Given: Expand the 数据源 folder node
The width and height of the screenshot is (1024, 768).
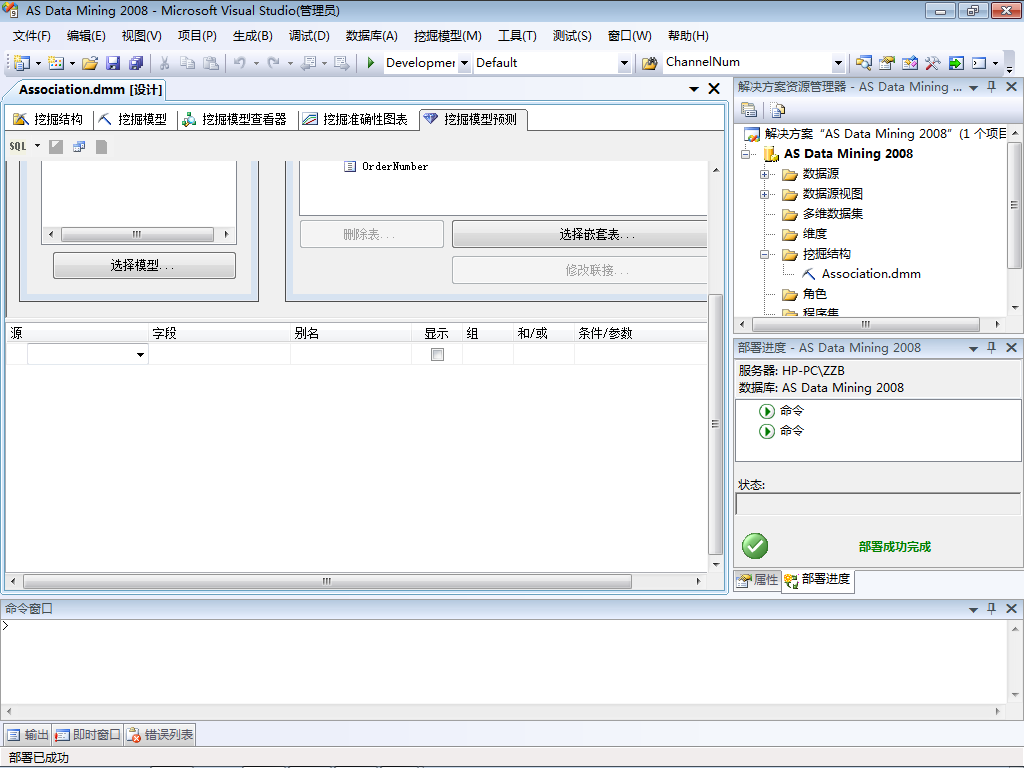Looking at the screenshot, I should (x=764, y=174).
